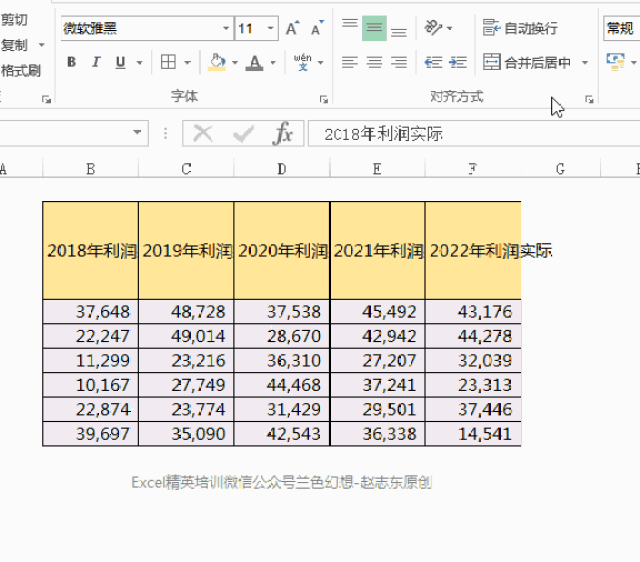Confirm entry with checkmark

pyautogui.click(x=243, y=133)
